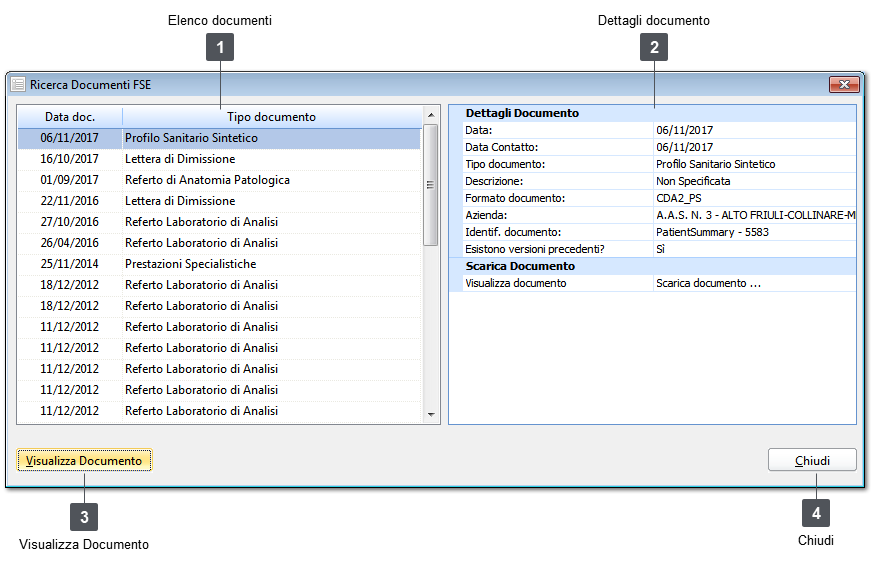874x568 pixels.
Task: Click the A.A.S. N. 3 Azienda value
Action: (755, 215)
